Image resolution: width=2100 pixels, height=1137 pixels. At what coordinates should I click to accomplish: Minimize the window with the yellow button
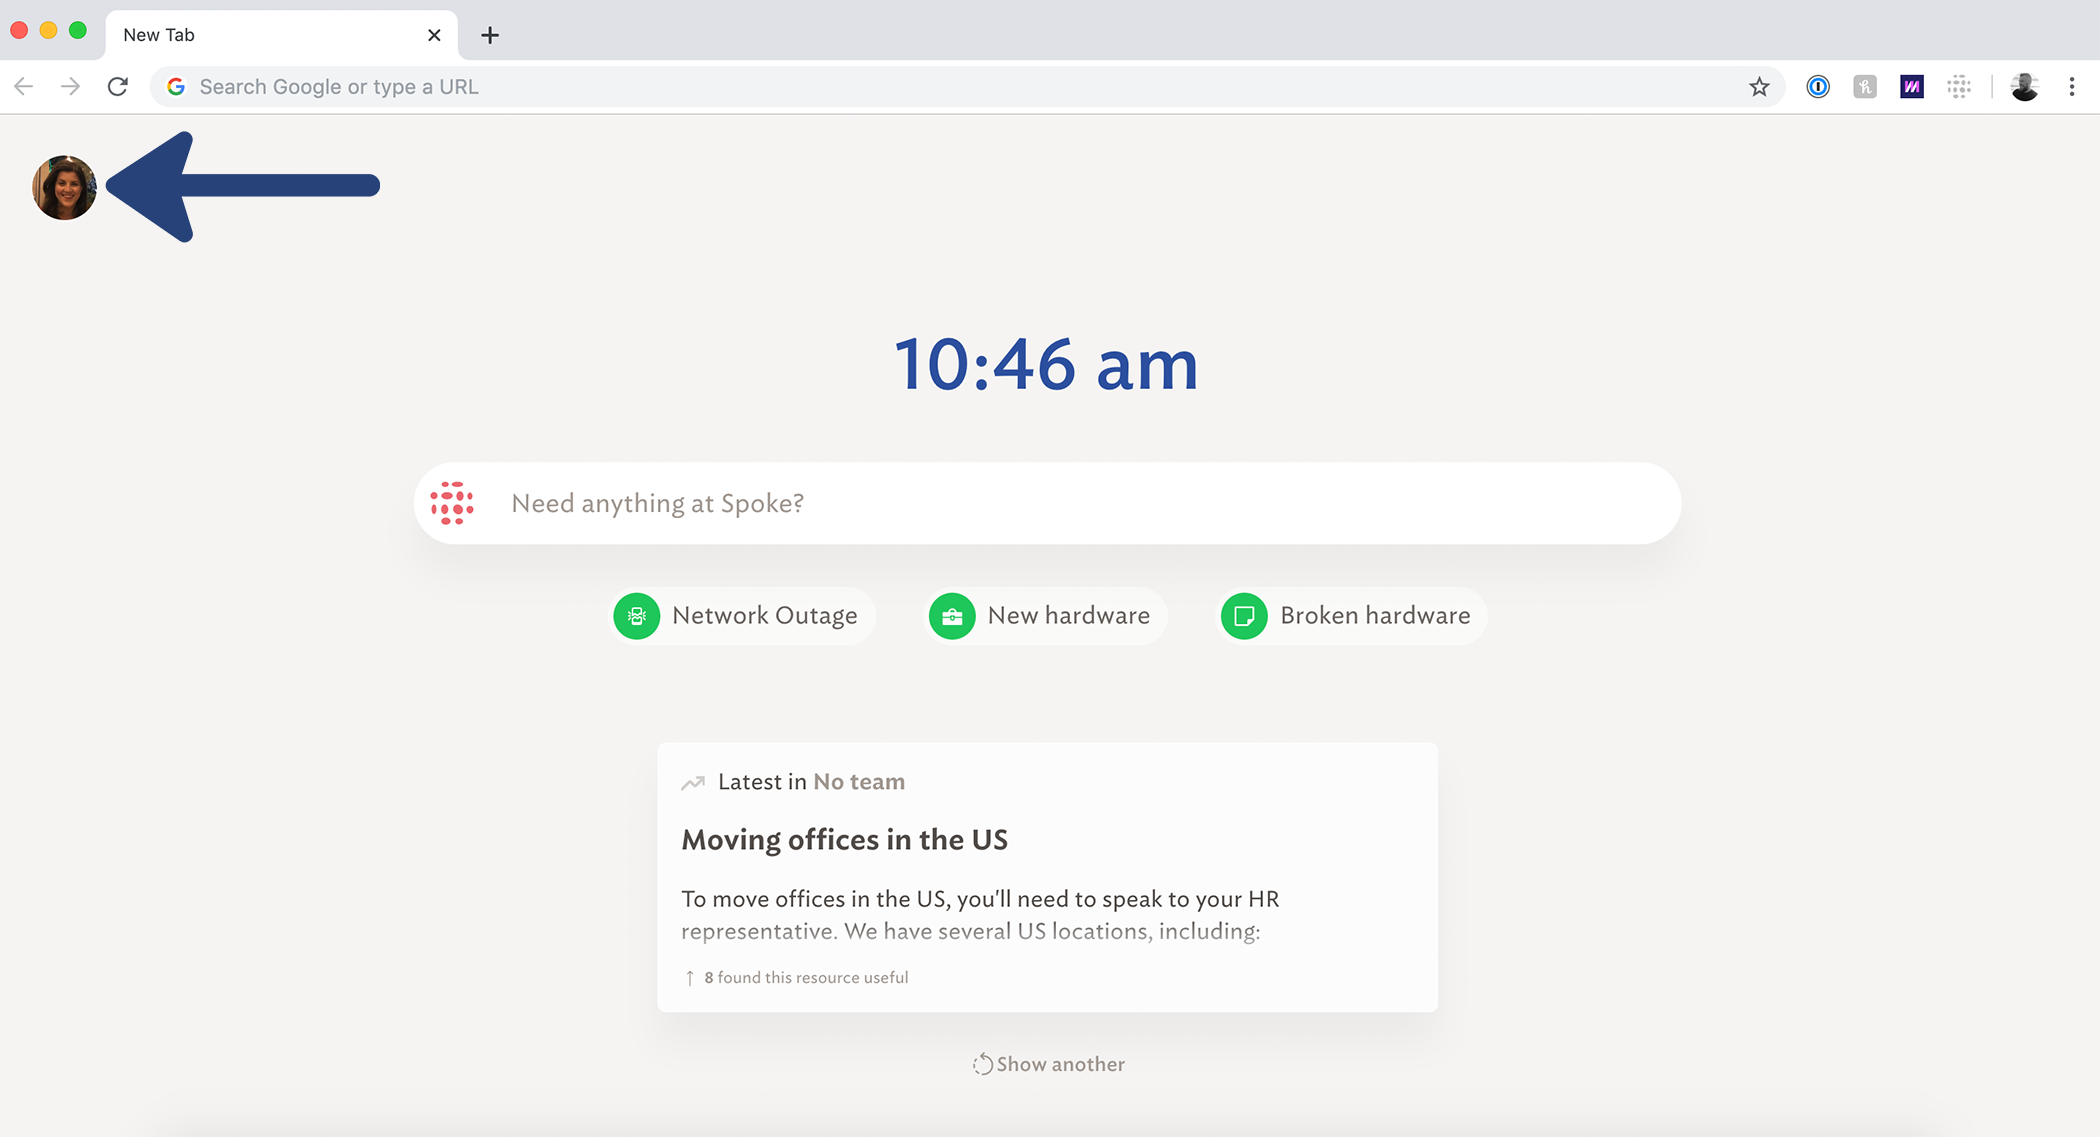pos(48,30)
